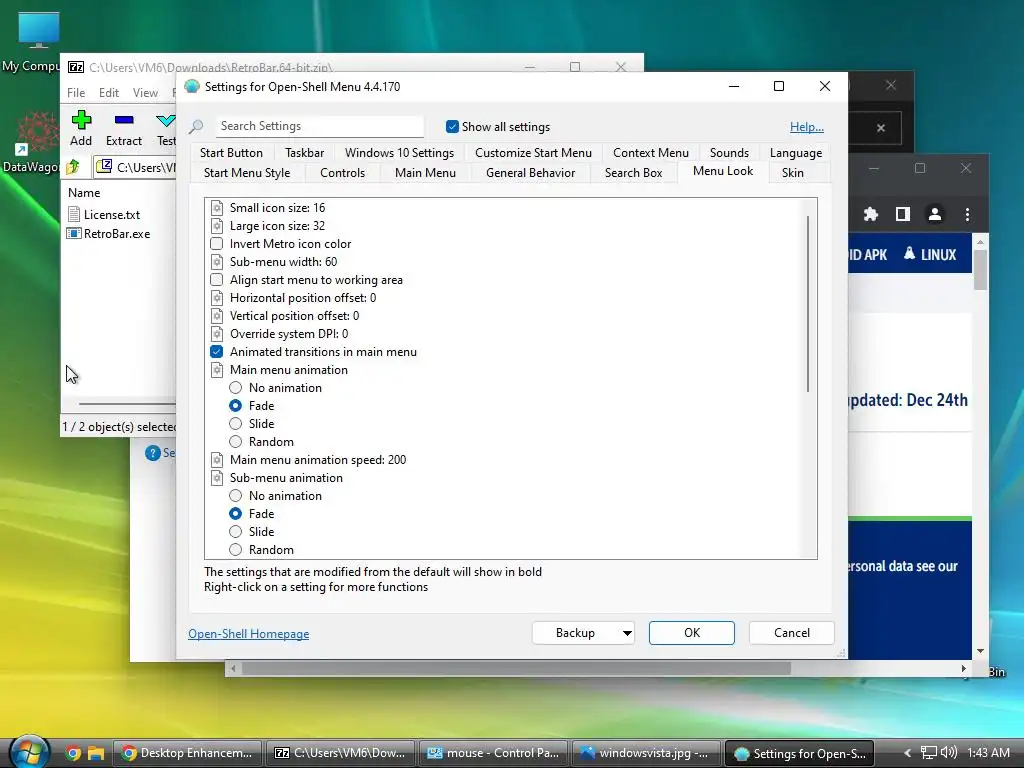This screenshot has height=768, width=1024.
Task: Open the Backup dropdown arrow
Action: (x=626, y=633)
